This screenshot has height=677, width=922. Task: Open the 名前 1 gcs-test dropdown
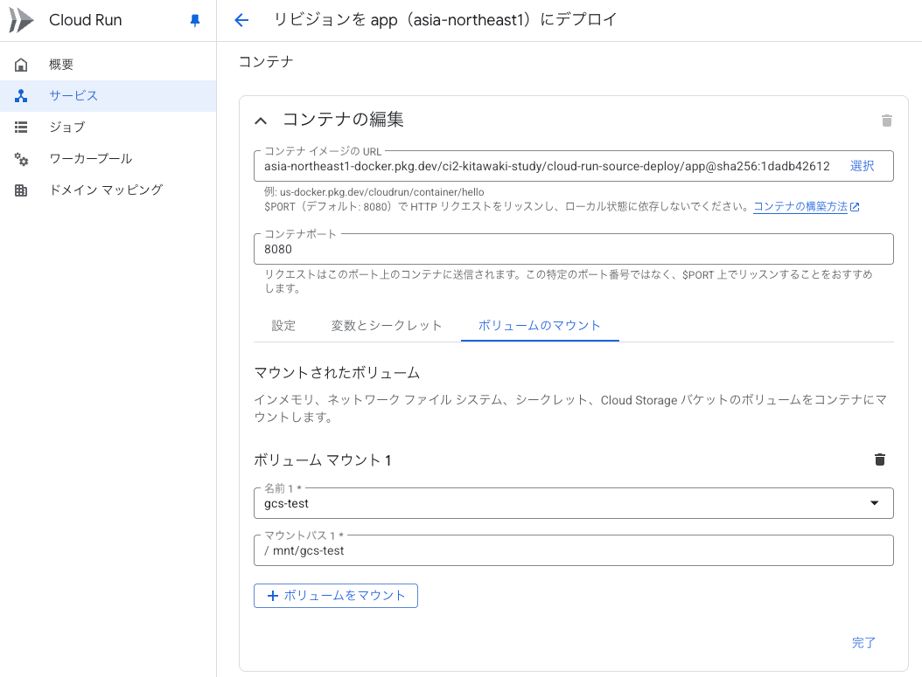pyautogui.click(x=573, y=503)
